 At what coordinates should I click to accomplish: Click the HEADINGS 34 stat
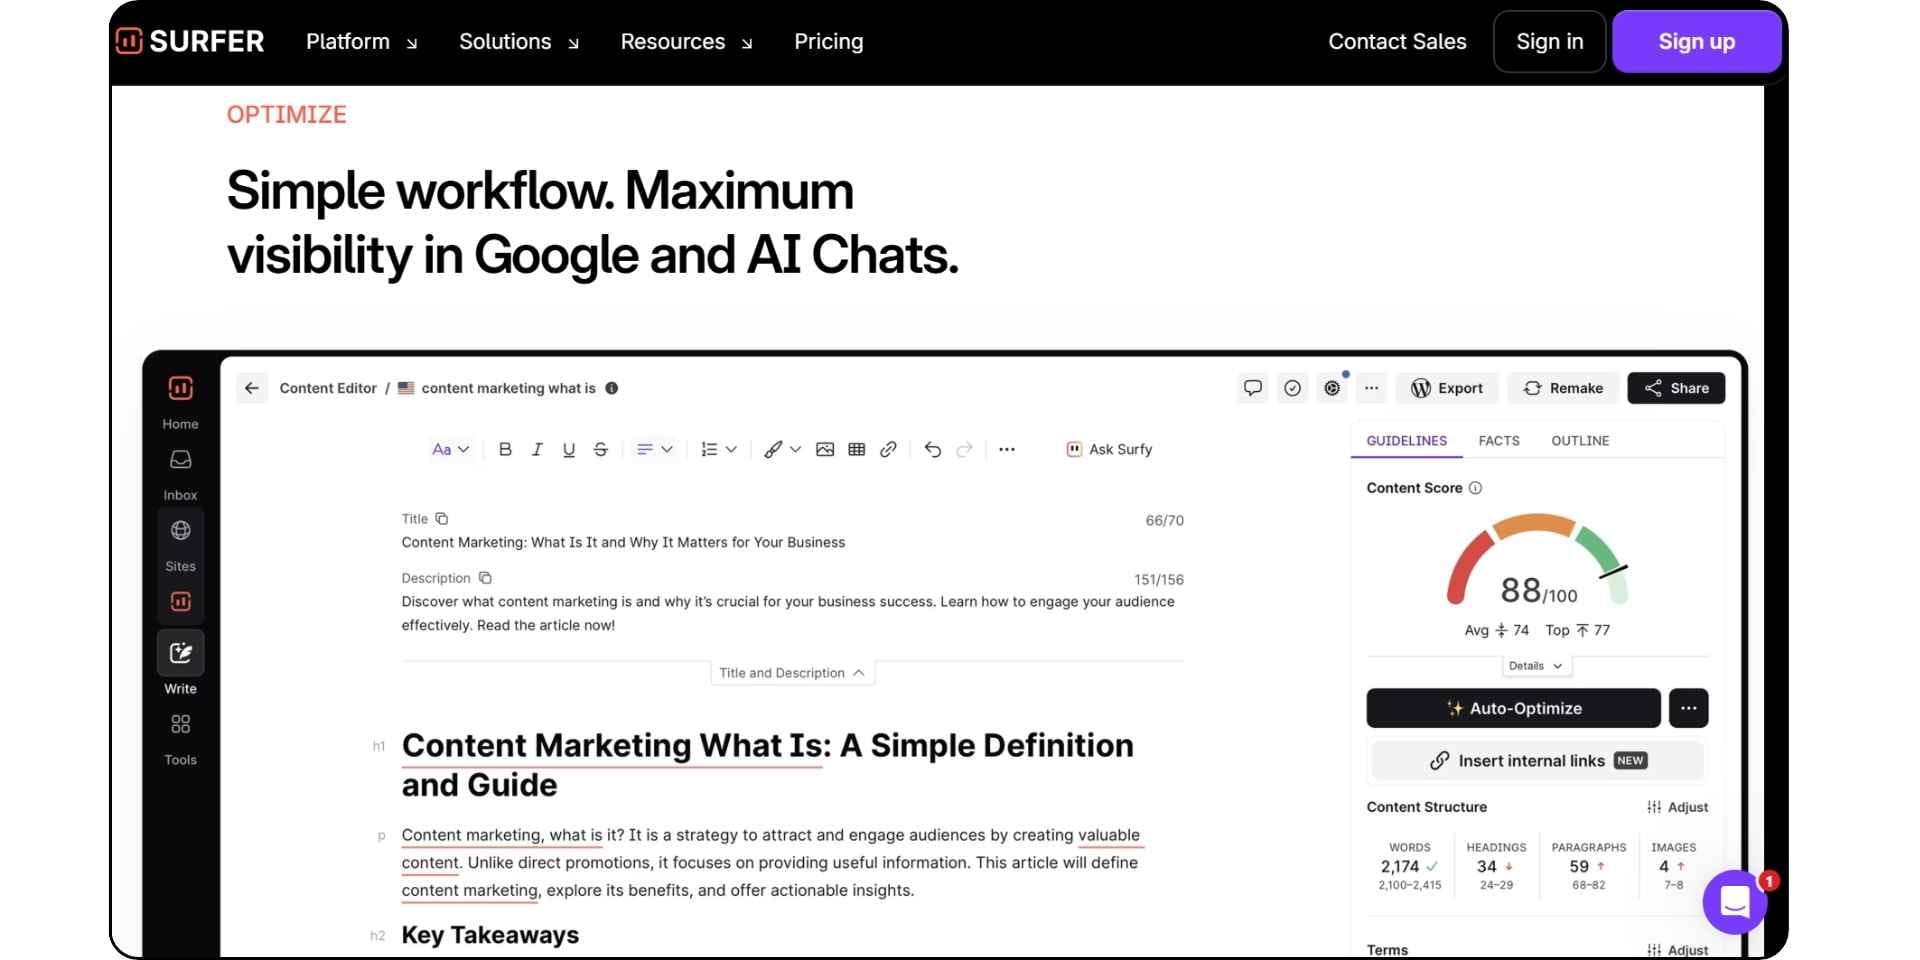[x=1496, y=867]
